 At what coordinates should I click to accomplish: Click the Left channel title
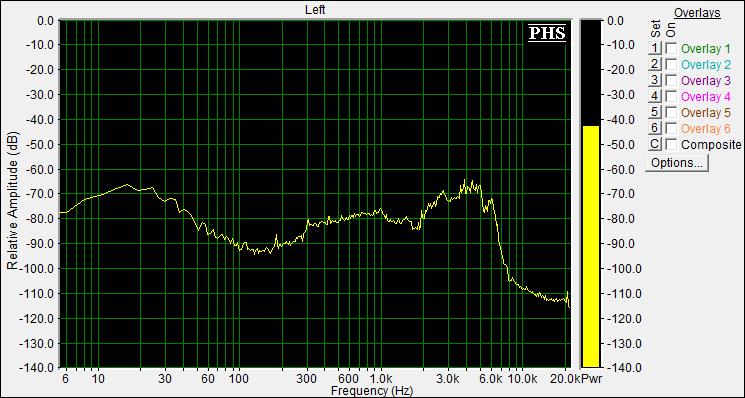pyautogui.click(x=315, y=9)
